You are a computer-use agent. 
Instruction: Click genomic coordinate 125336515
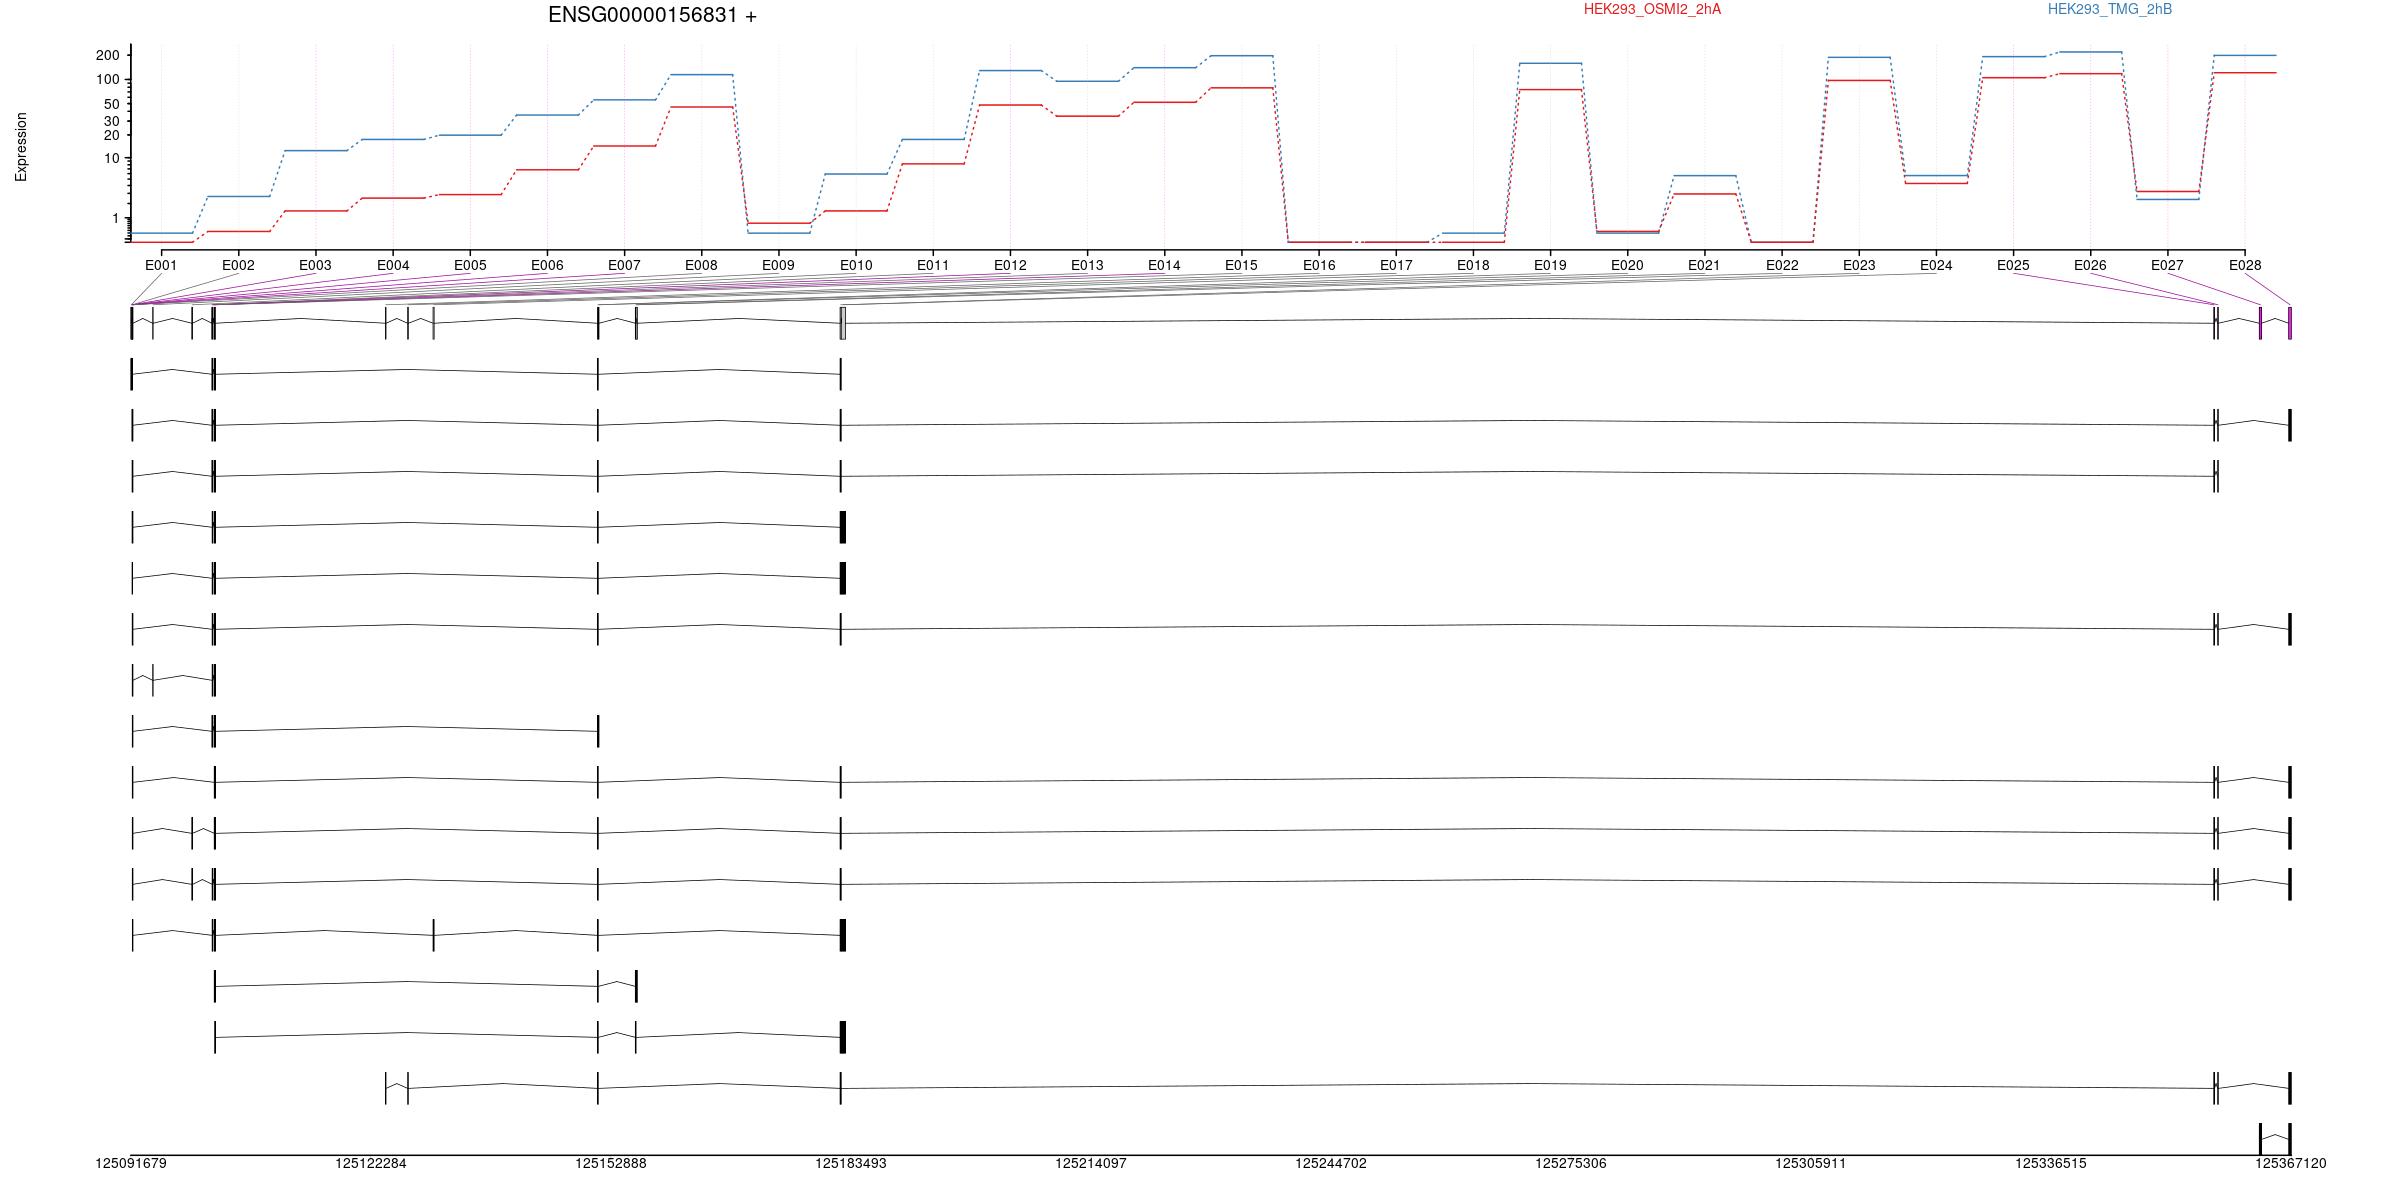2051,1163
